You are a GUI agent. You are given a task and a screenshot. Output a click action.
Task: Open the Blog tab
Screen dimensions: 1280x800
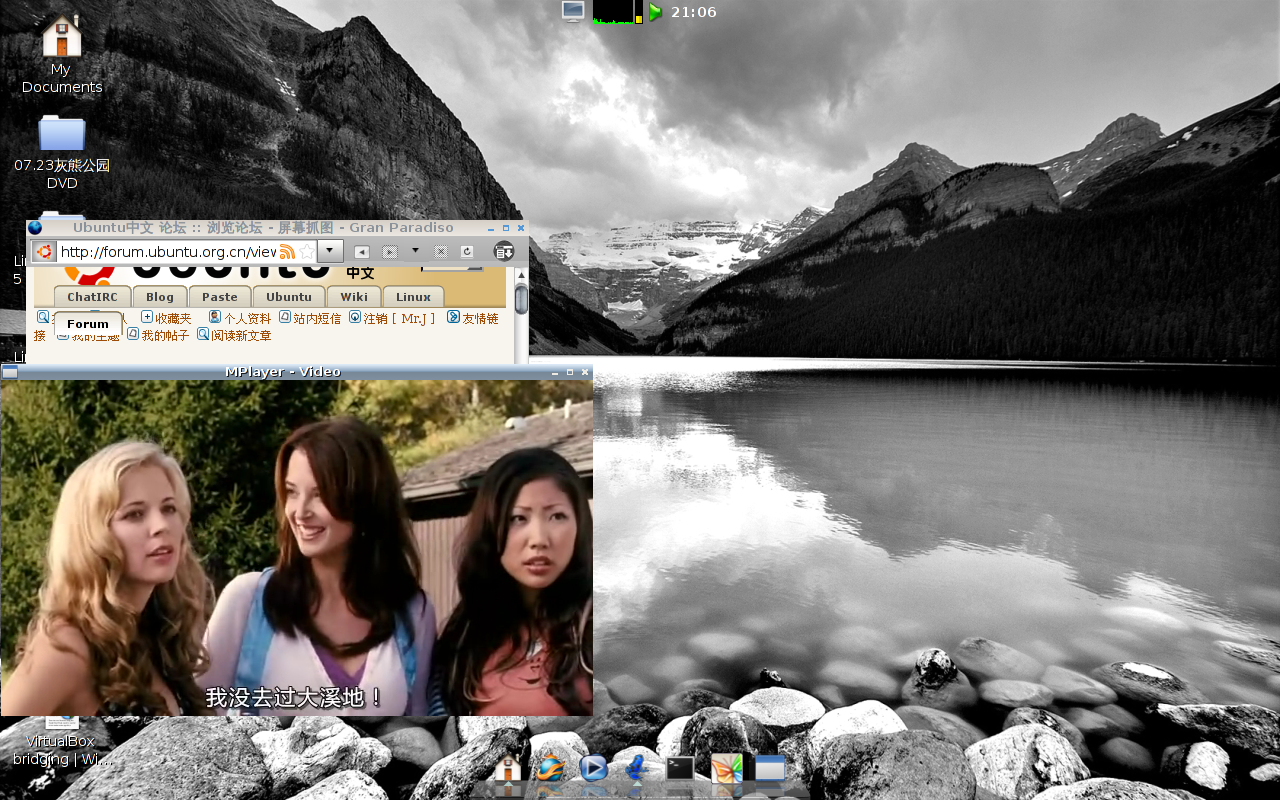tap(160, 297)
